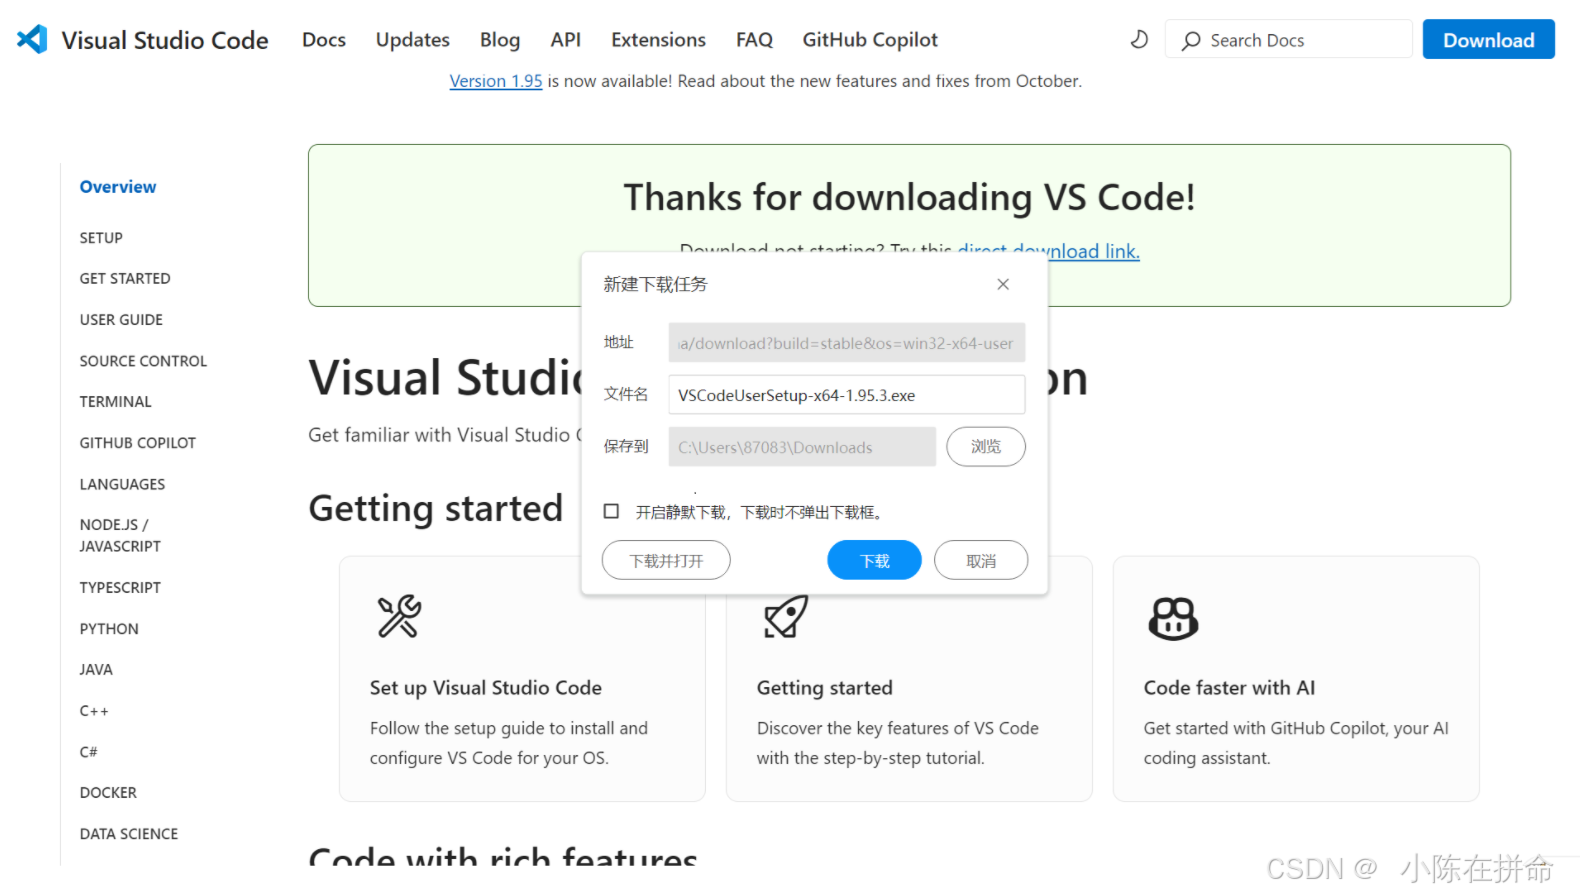Image resolution: width=1580 pixels, height=896 pixels.
Task: Click the tools icon on setup card
Action: click(399, 616)
